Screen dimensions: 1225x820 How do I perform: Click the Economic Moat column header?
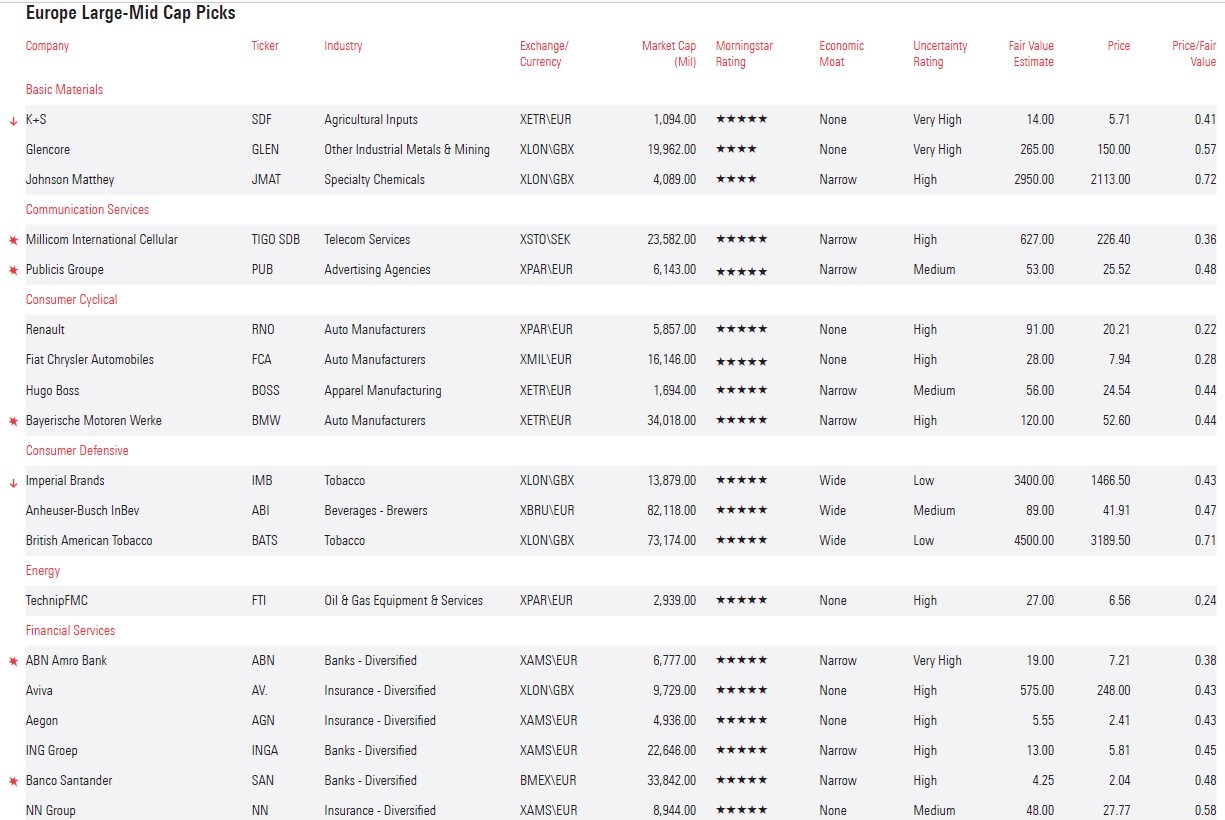coord(841,54)
